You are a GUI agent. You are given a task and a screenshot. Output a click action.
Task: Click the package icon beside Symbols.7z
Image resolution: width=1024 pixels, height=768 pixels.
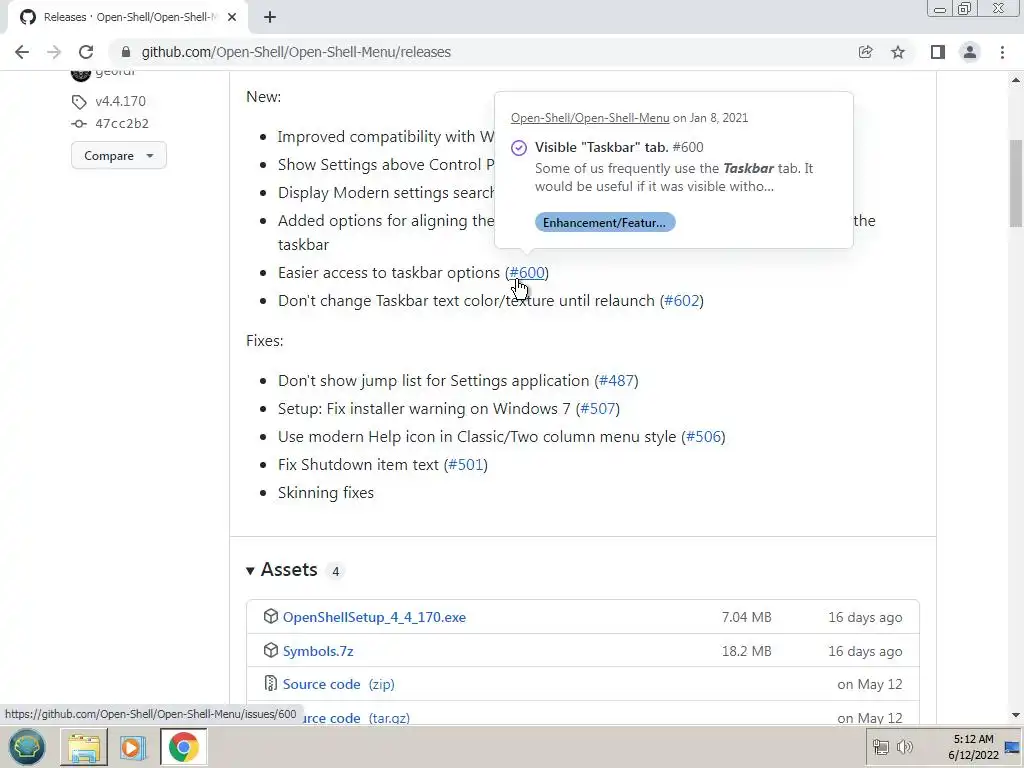pyautogui.click(x=270, y=650)
